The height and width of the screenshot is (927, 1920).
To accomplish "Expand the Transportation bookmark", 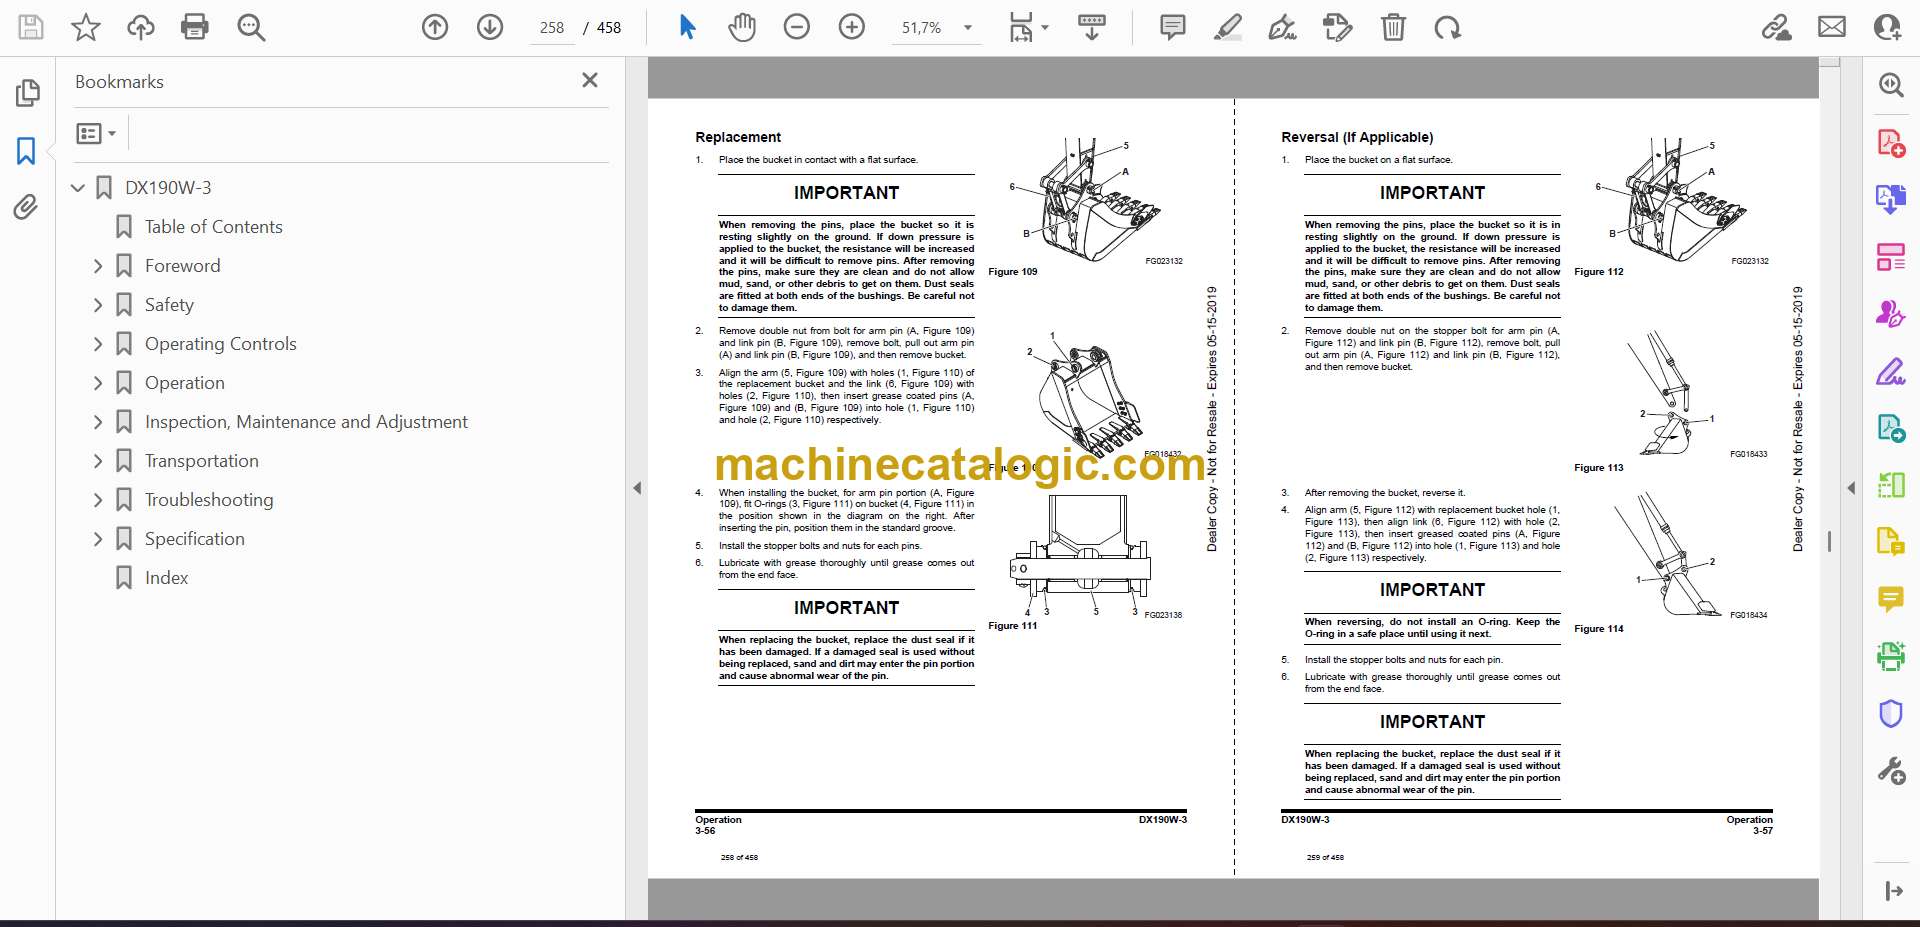I will click(x=97, y=461).
